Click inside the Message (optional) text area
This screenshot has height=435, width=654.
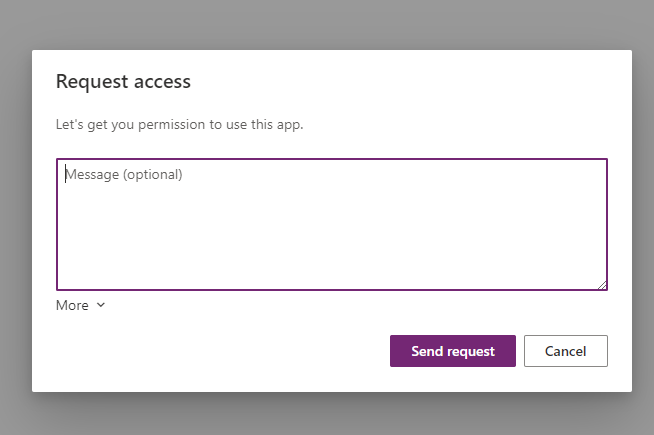tap(331, 224)
